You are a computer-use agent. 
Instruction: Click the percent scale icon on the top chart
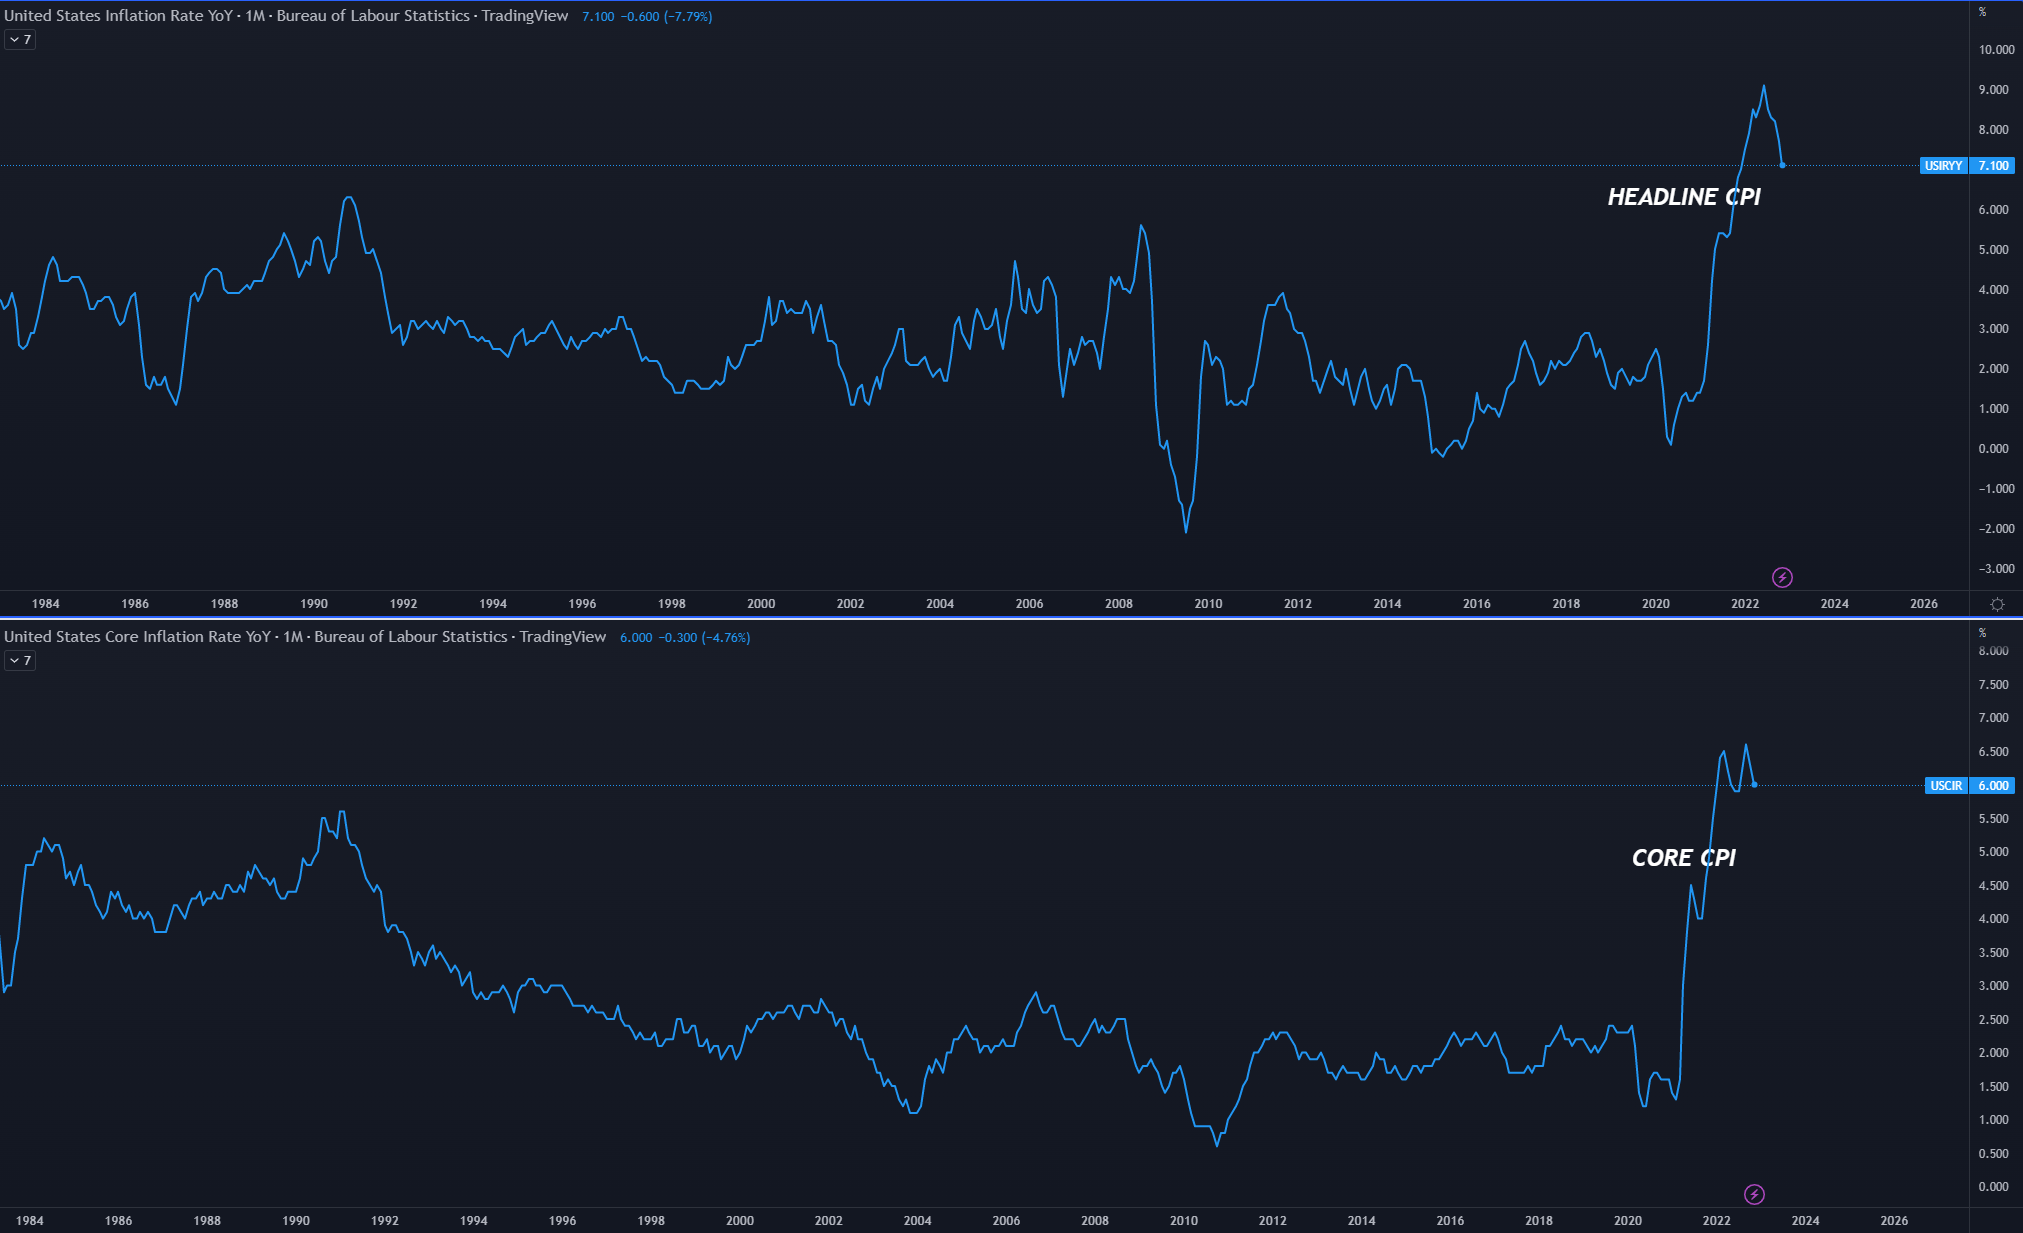[x=1982, y=12]
